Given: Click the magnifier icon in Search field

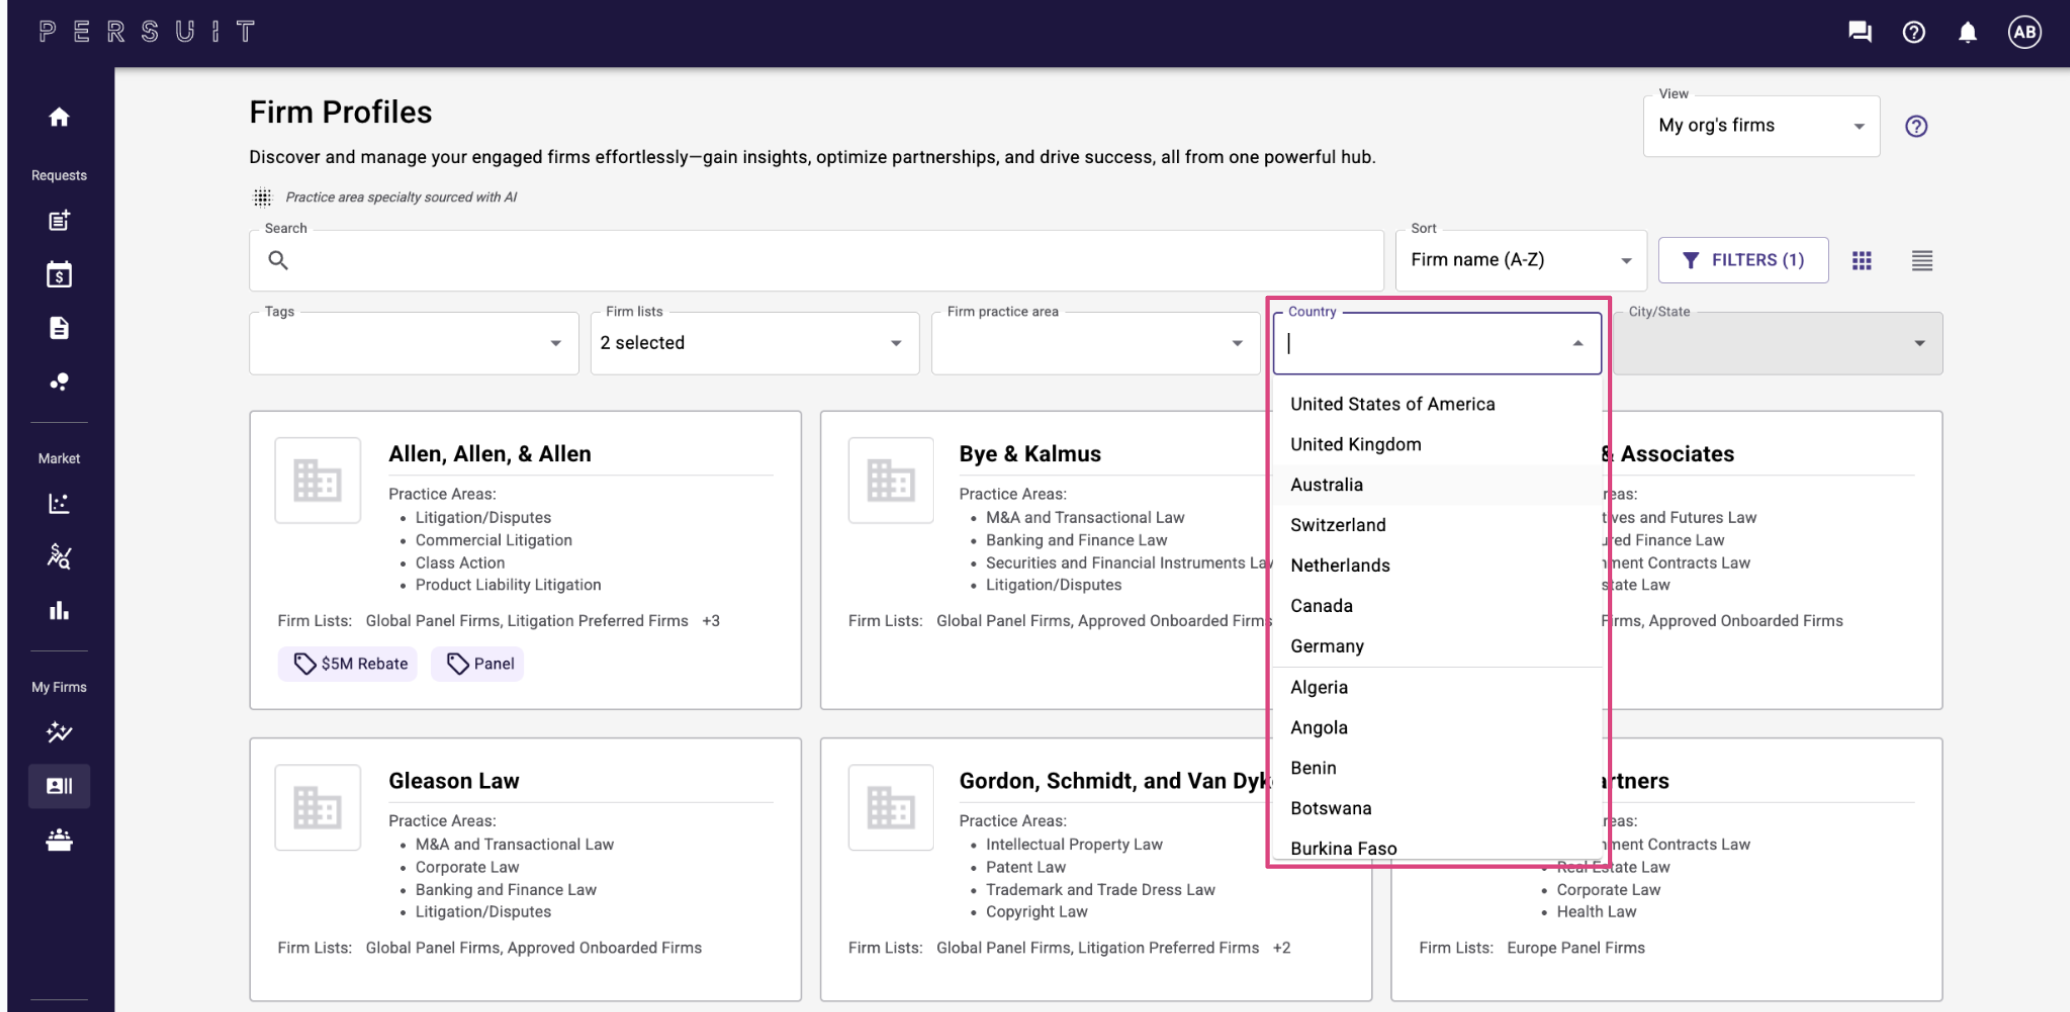Looking at the screenshot, I should pos(278,261).
